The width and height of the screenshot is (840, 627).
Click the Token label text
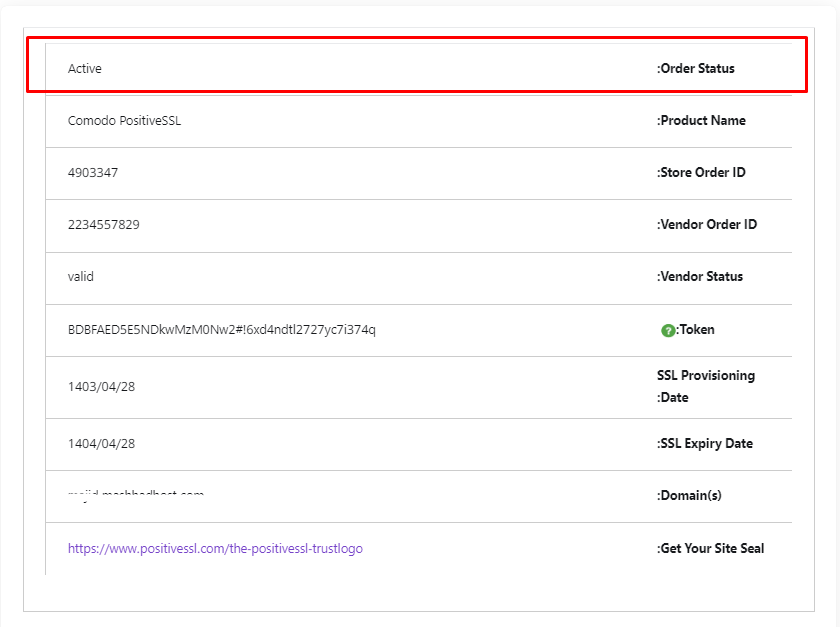click(x=697, y=330)
